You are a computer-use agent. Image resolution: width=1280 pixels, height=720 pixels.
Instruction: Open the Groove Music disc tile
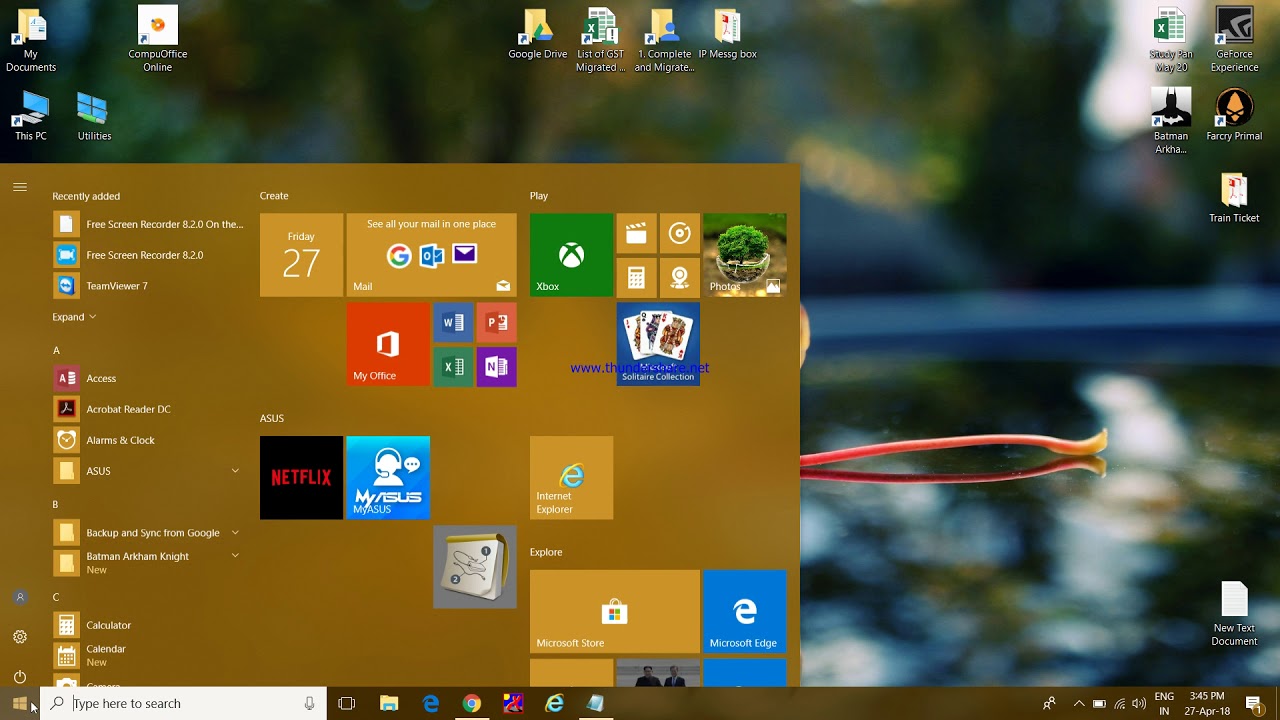680,234
